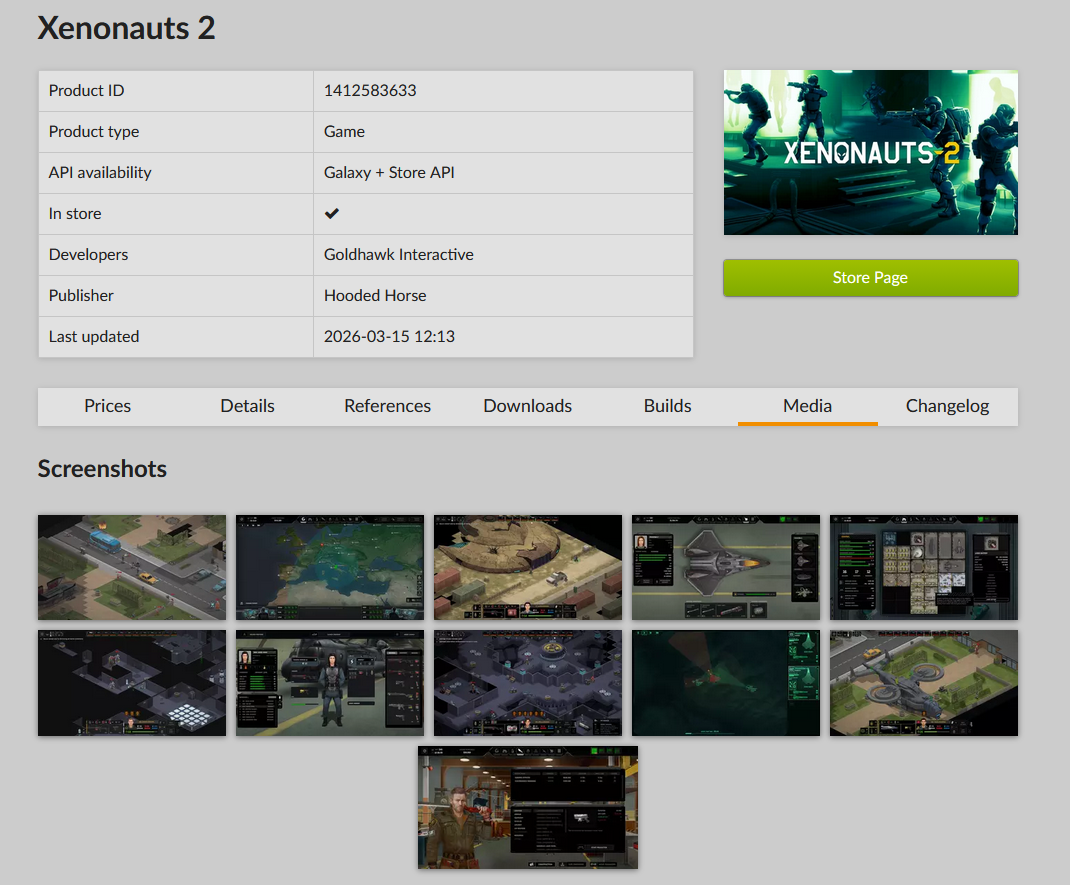The image size is (1070, 885).
Task: Open screenshot of street with blue bus
Action: tap(132, 567)
